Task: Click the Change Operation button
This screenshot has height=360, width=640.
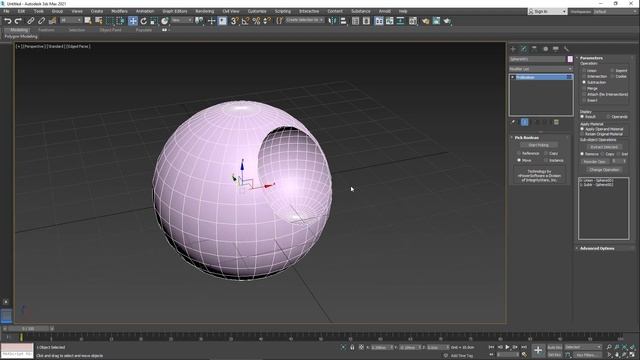Action: [604, 170]
